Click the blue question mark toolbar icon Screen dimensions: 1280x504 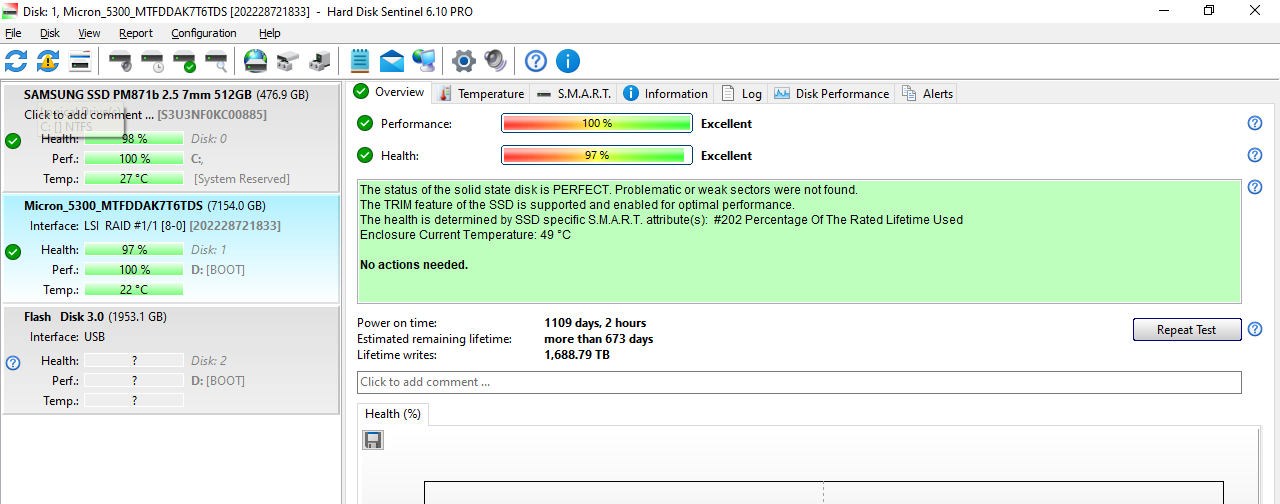pyautogui.click(x=536, y=61)
